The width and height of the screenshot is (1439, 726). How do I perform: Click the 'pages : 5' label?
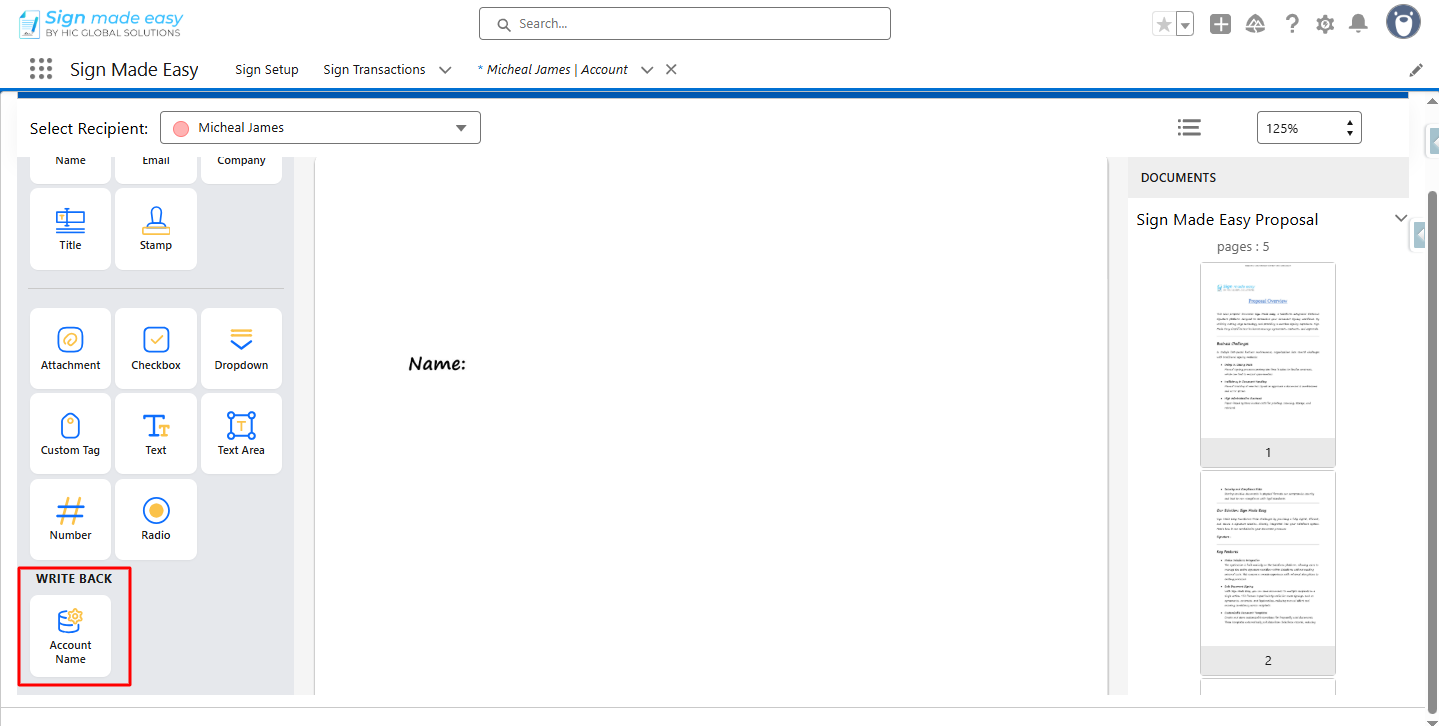(1243, 246)
